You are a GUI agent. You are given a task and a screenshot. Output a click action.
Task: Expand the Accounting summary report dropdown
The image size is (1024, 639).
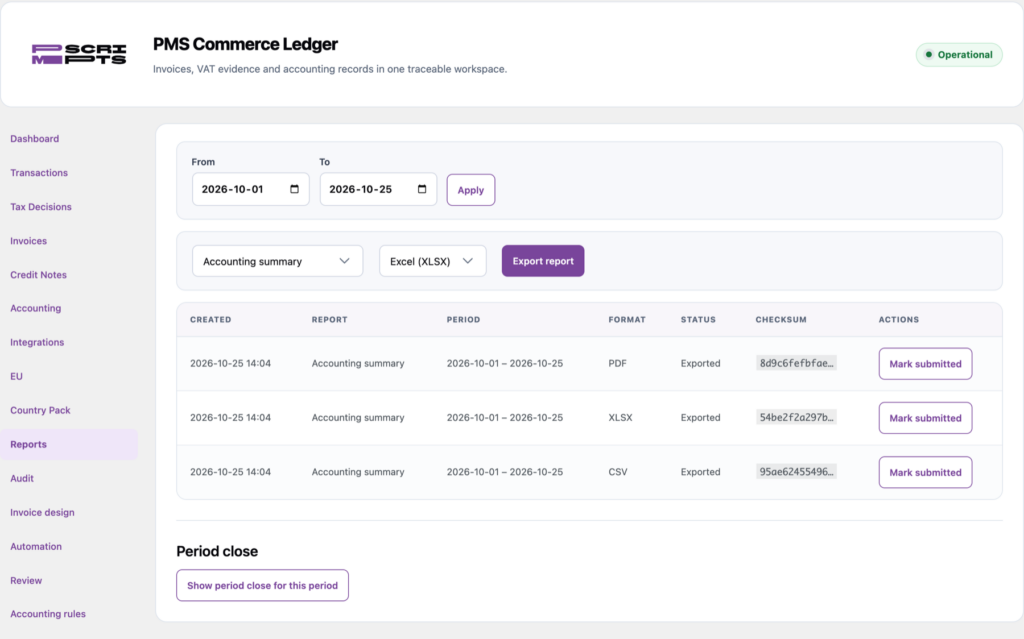tap(278, 261)
